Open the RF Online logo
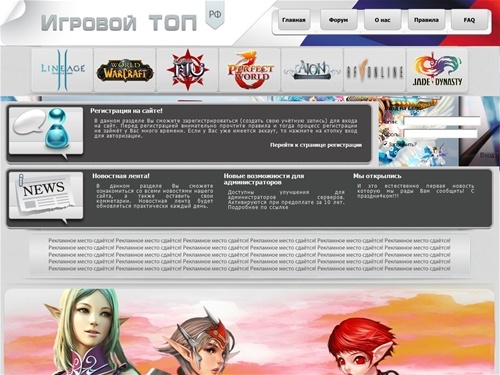This screenshot has width=500, height=375. click(x=375, y=70)
